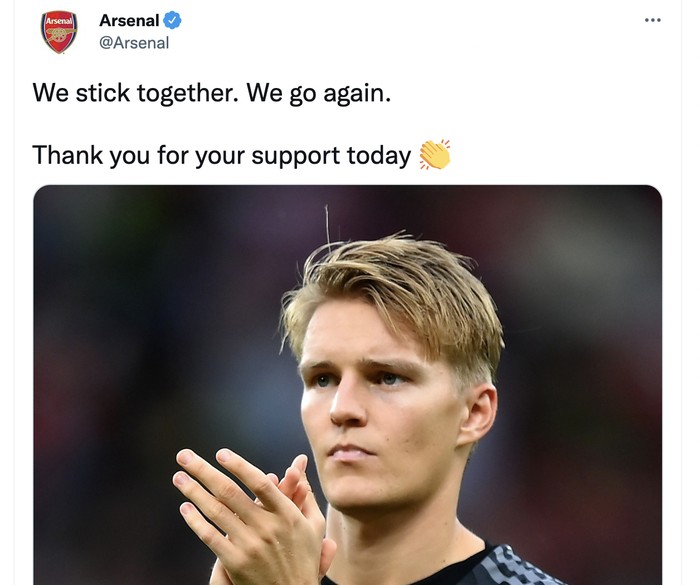Click the word "today" in the tweet
700x585 pixels.
point(378,156)
